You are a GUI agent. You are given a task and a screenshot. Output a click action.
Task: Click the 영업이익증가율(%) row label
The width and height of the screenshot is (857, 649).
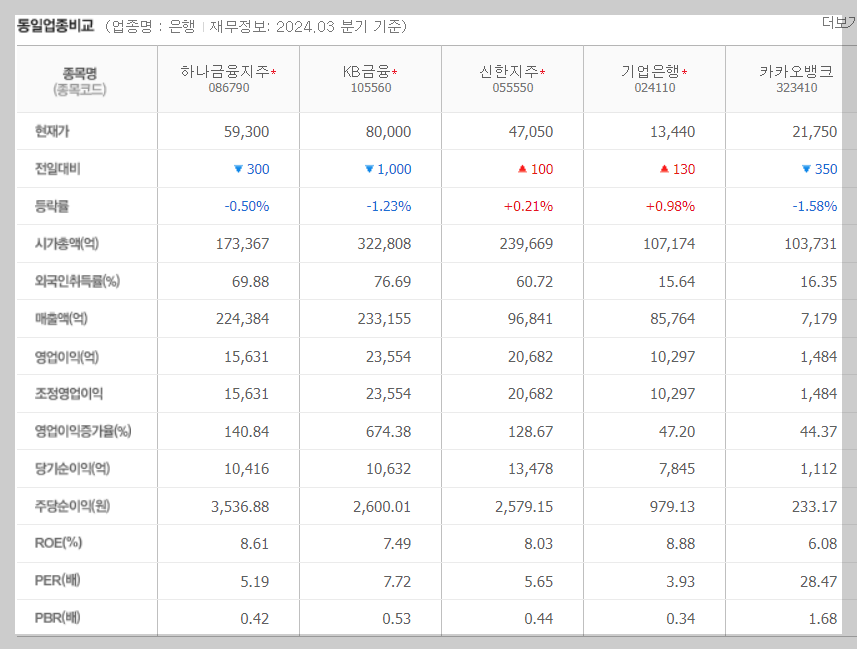(x=83, y=431)
